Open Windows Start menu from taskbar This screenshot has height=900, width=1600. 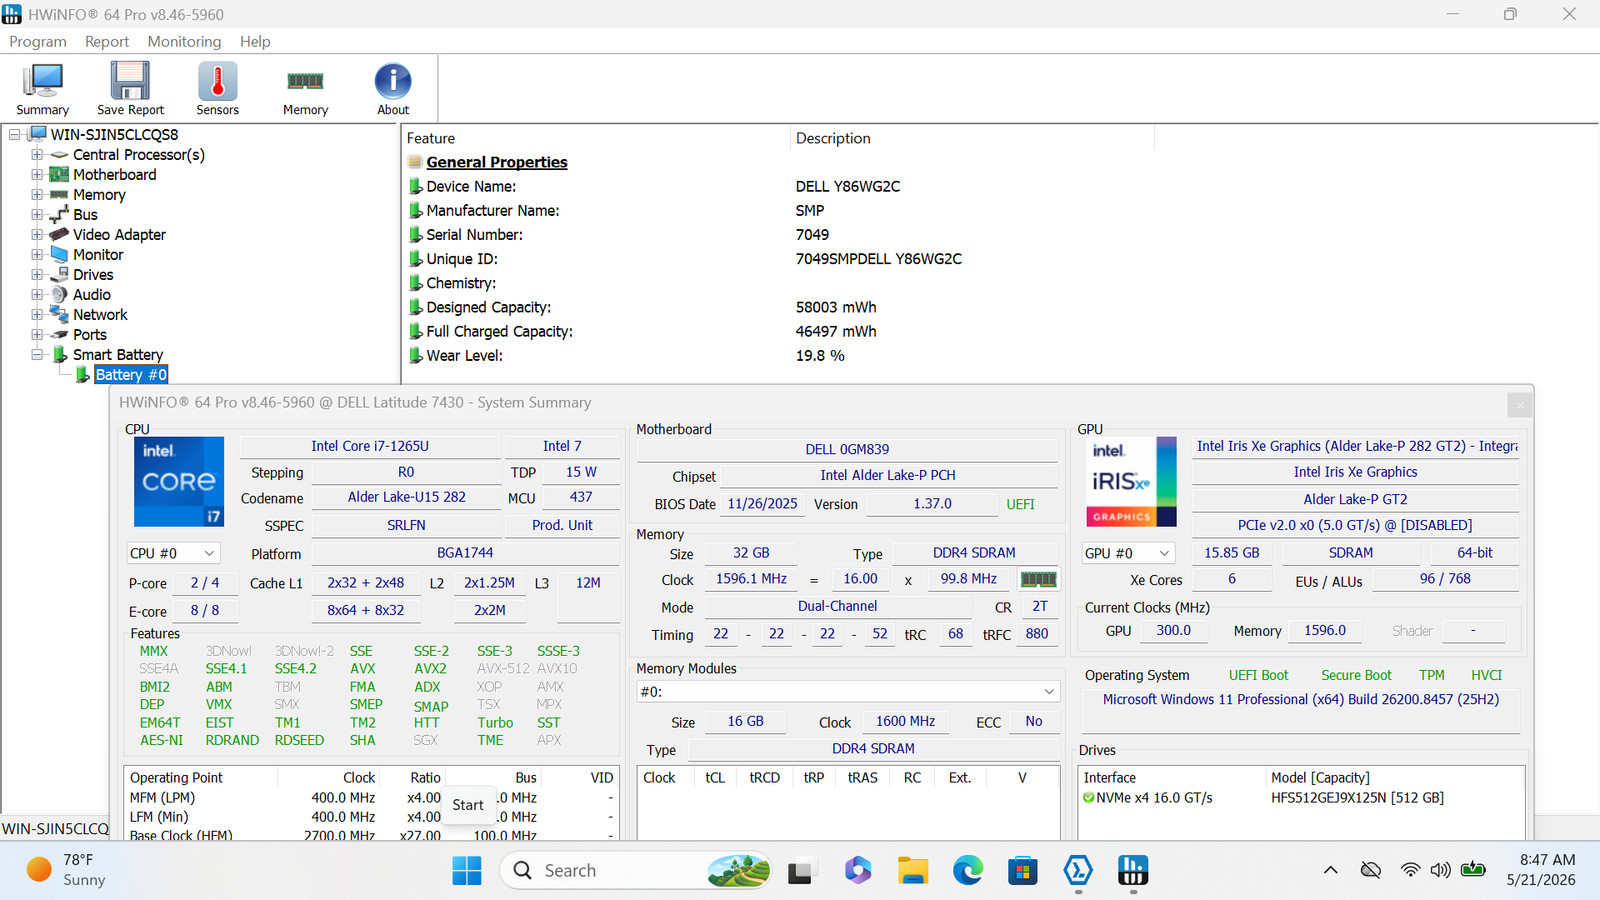tap(467, 871)
